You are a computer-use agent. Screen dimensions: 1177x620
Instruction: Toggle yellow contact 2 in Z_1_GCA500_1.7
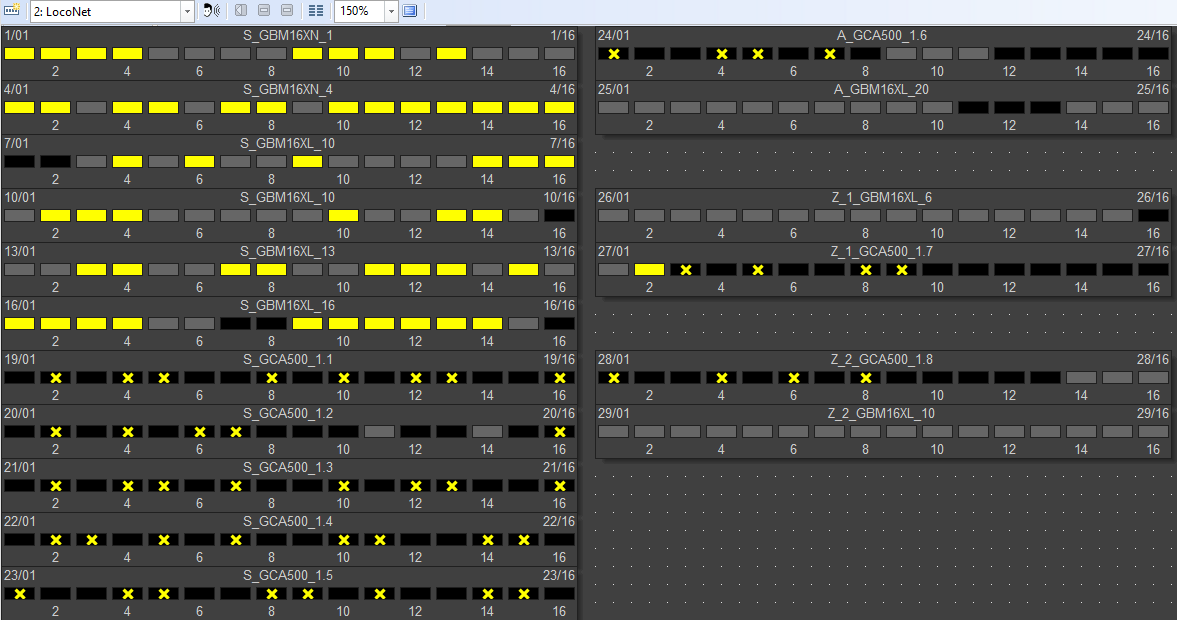[x=650, y=270]
